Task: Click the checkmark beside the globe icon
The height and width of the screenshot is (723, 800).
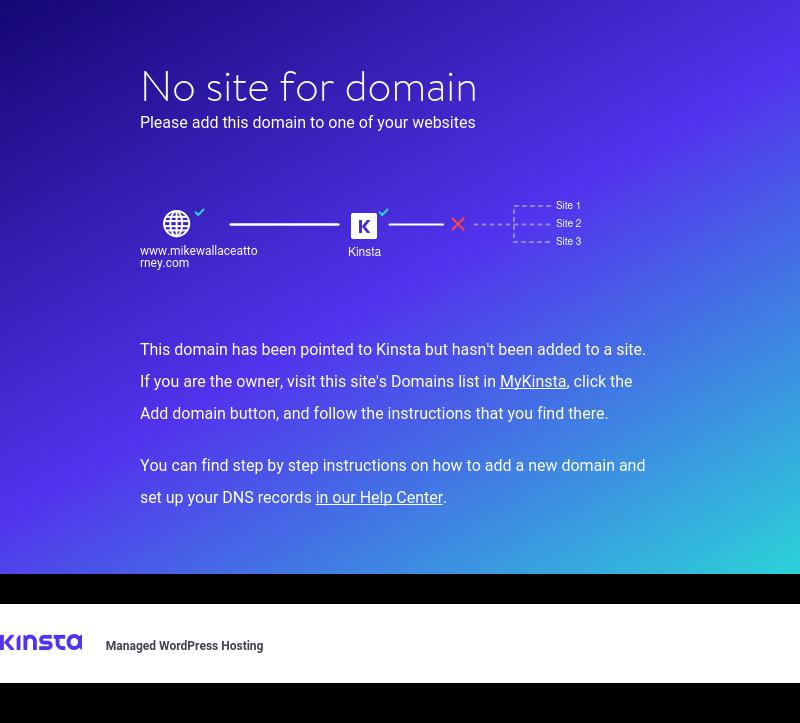Action: 200,212
